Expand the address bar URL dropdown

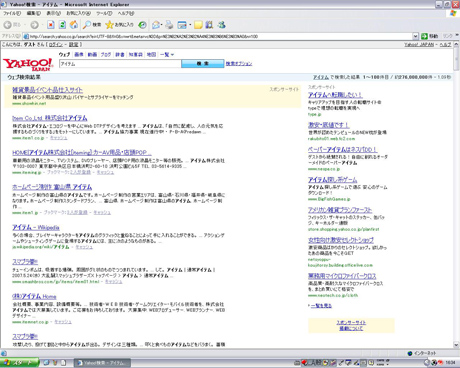(x=415, y=36)
